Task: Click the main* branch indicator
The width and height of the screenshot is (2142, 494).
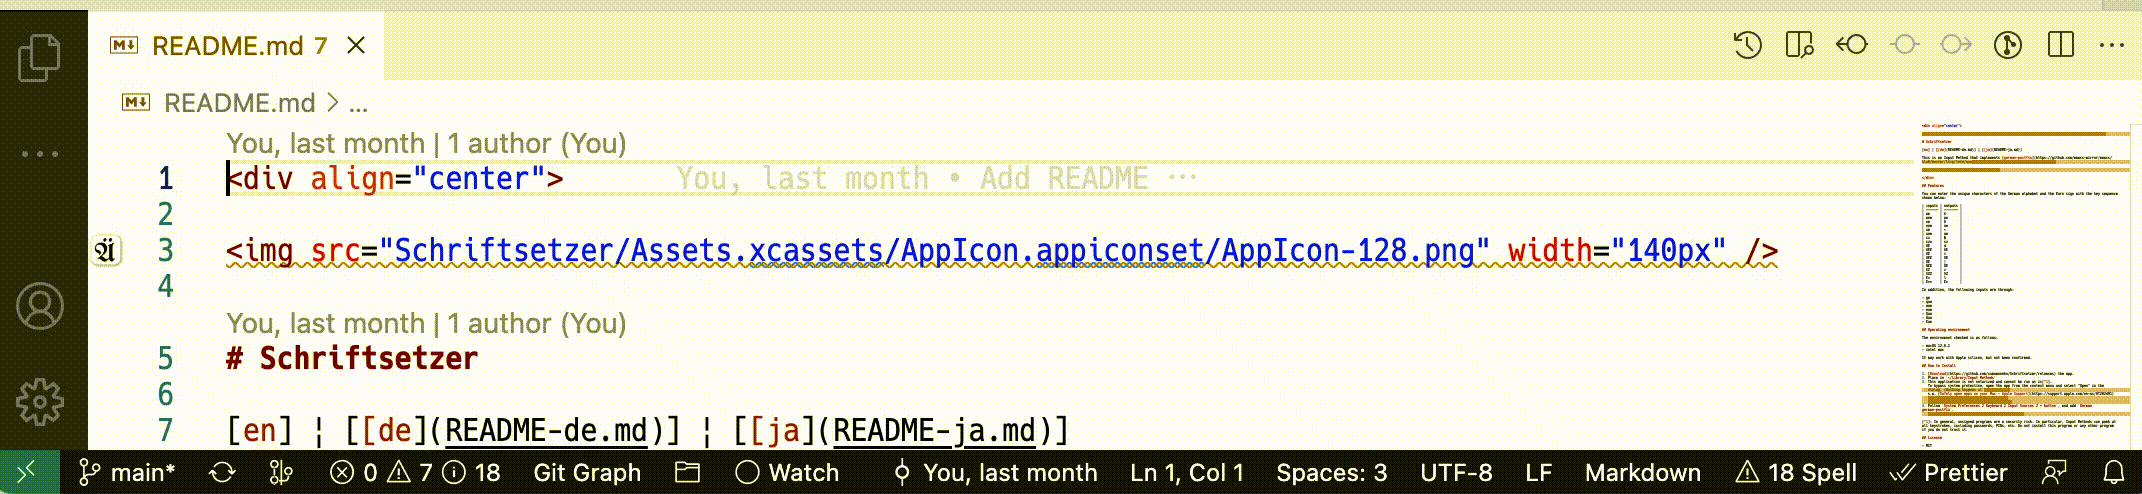Action: pyautogui.click(x=127, y=472)
